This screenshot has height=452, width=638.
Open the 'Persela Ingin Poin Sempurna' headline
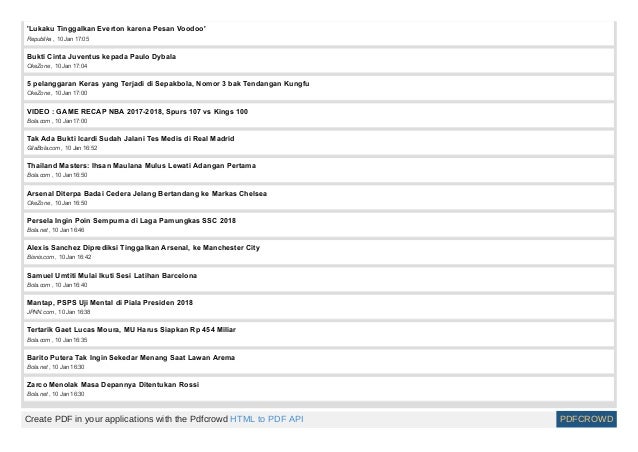click(131, 221)
